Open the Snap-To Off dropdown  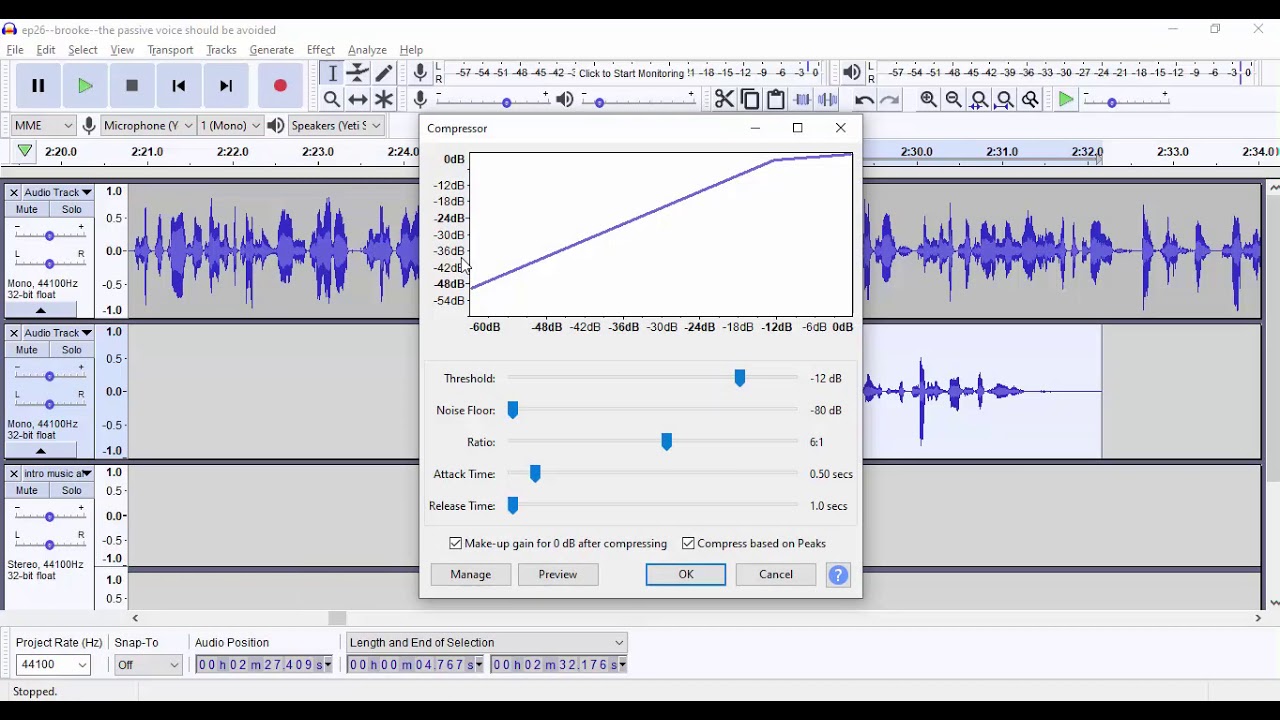(x=148, y=665)
